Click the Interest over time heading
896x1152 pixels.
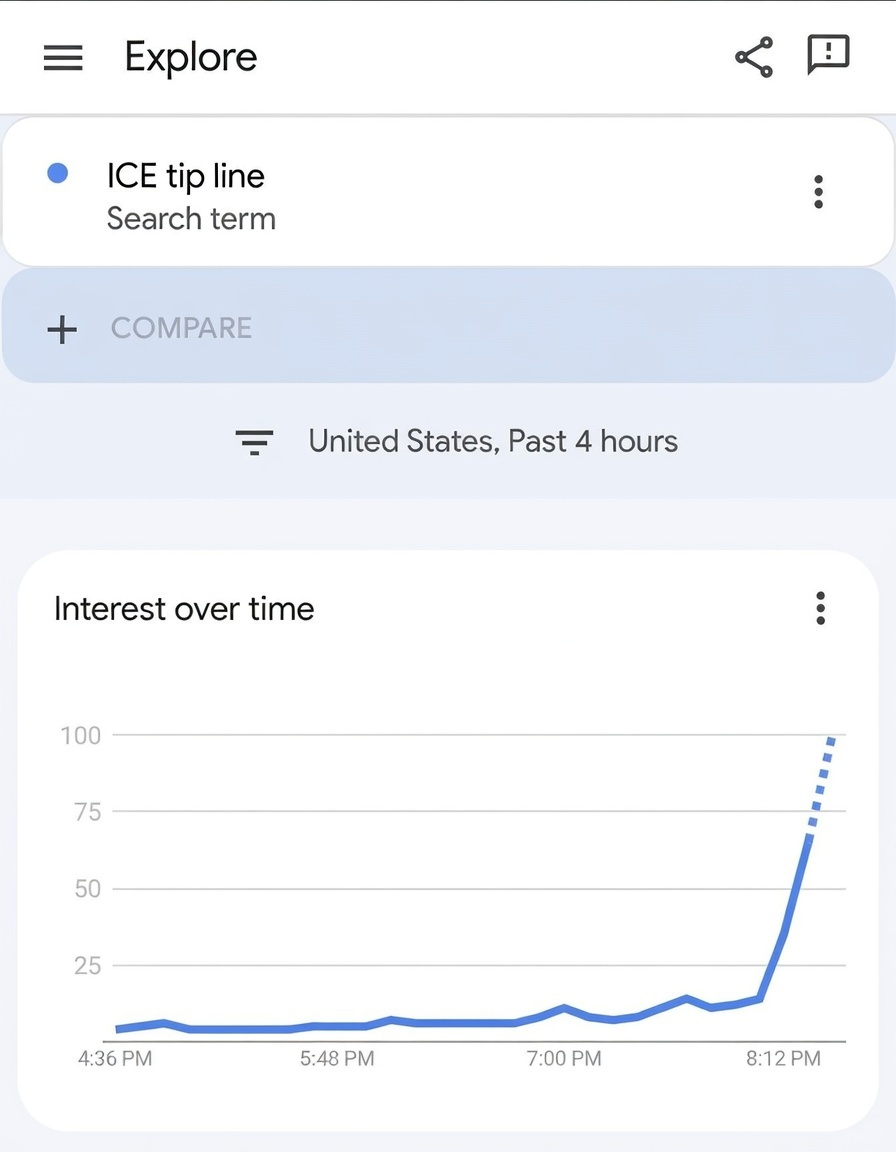click(184, 609)
